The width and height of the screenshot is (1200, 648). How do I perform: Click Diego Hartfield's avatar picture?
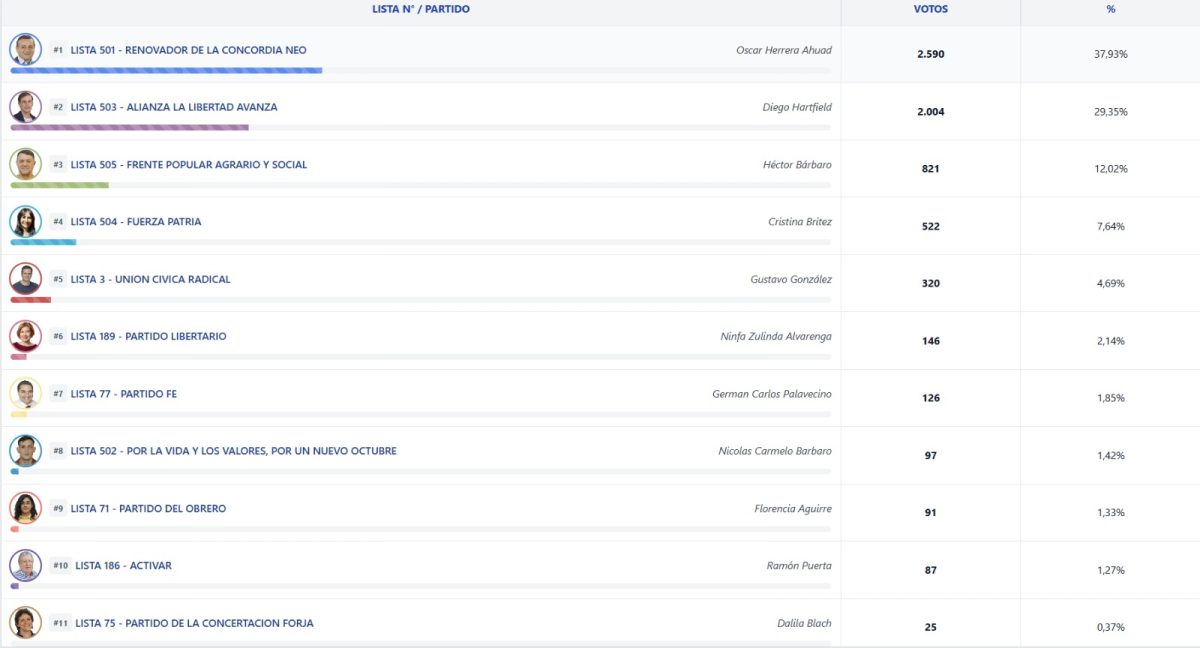[25, 106]
